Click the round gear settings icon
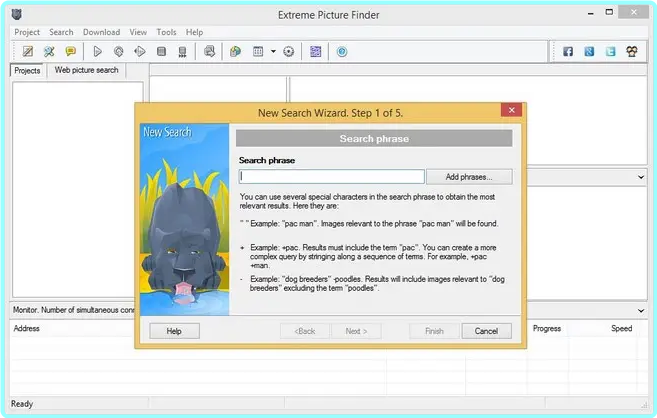This screenshot has width=657, height=418. point(288,52)
